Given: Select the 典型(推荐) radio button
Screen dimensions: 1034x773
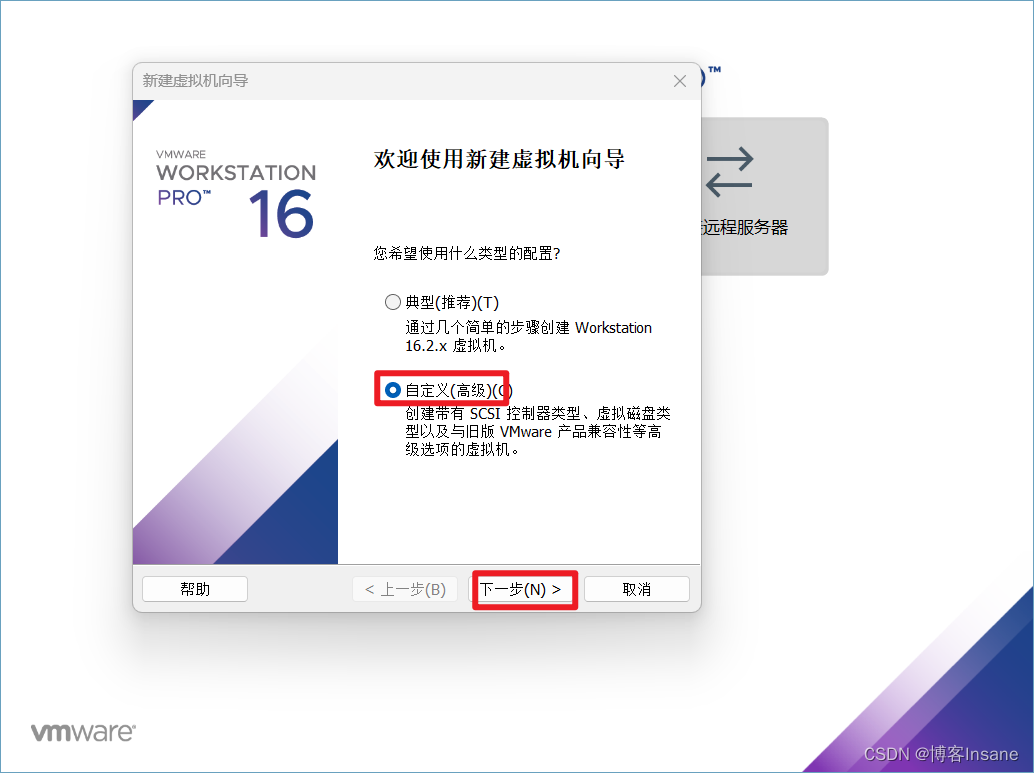Looking at the screenshot, I should [391, 302].
